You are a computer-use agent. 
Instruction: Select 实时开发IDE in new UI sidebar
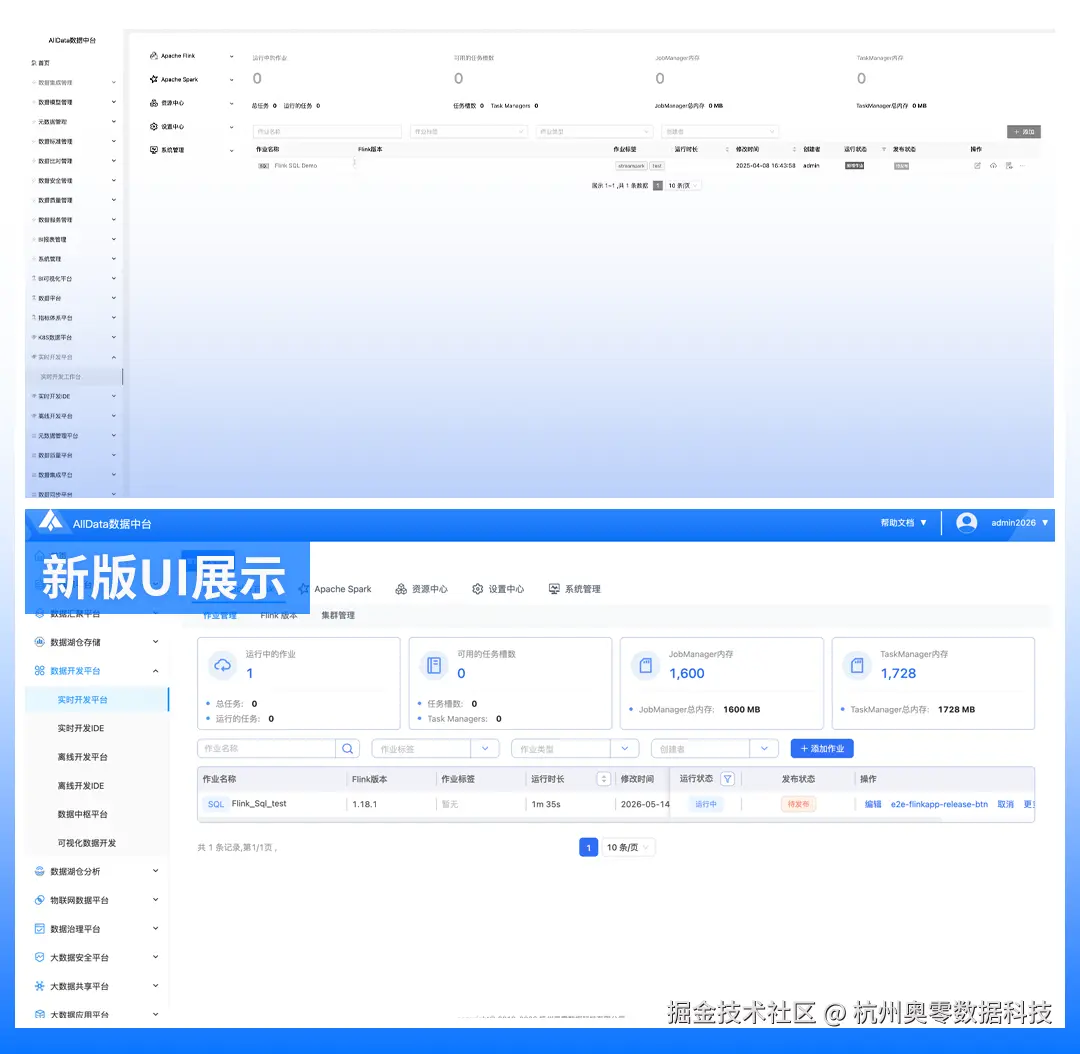click(81, 728)
